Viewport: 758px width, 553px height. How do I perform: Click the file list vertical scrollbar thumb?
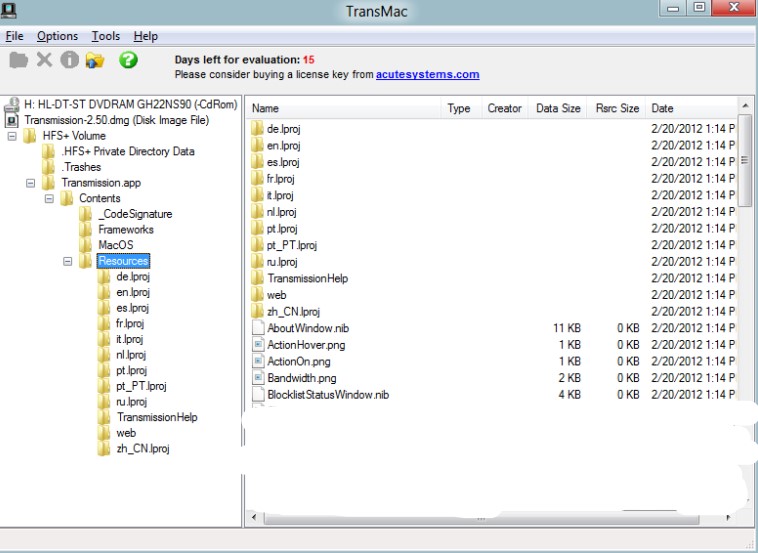[x=745, y=160]
